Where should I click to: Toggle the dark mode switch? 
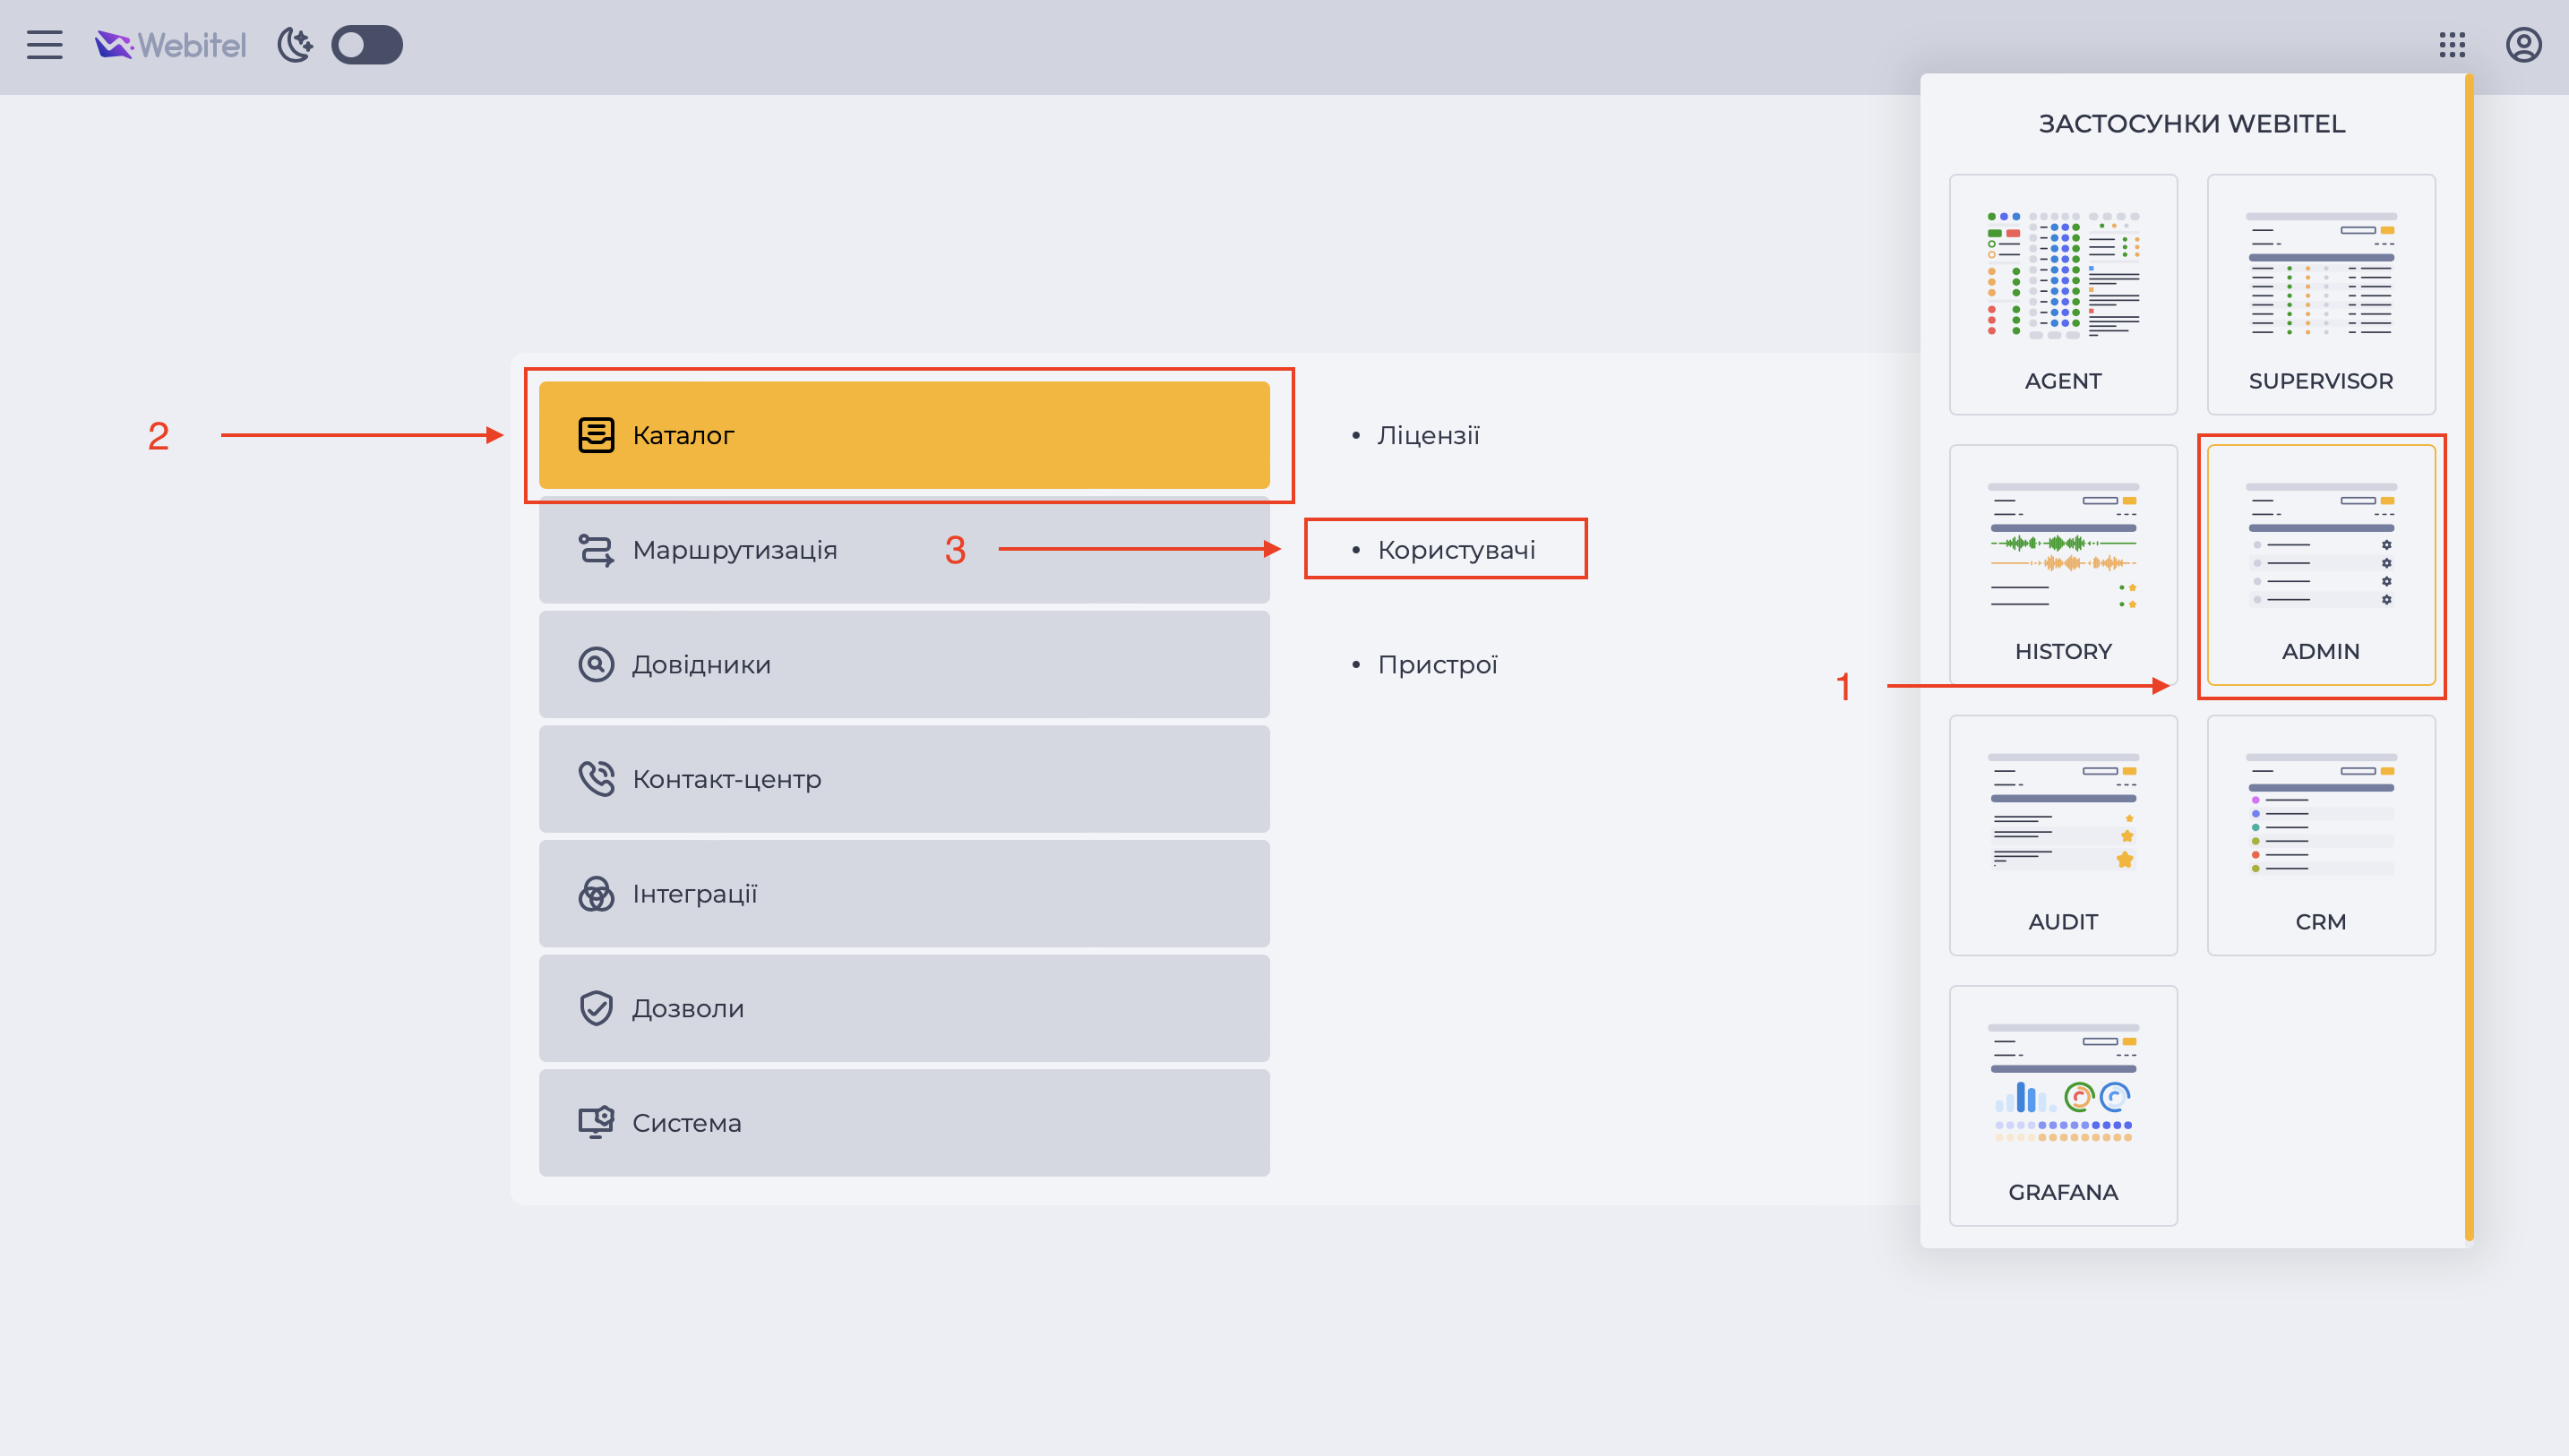[367, 45]
